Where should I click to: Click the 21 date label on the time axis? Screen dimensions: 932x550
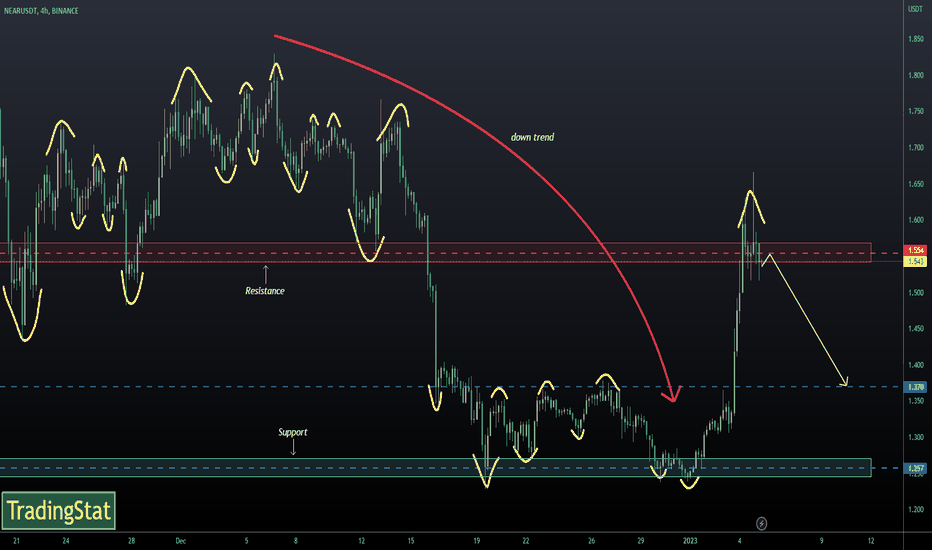[x=17, y=541]
